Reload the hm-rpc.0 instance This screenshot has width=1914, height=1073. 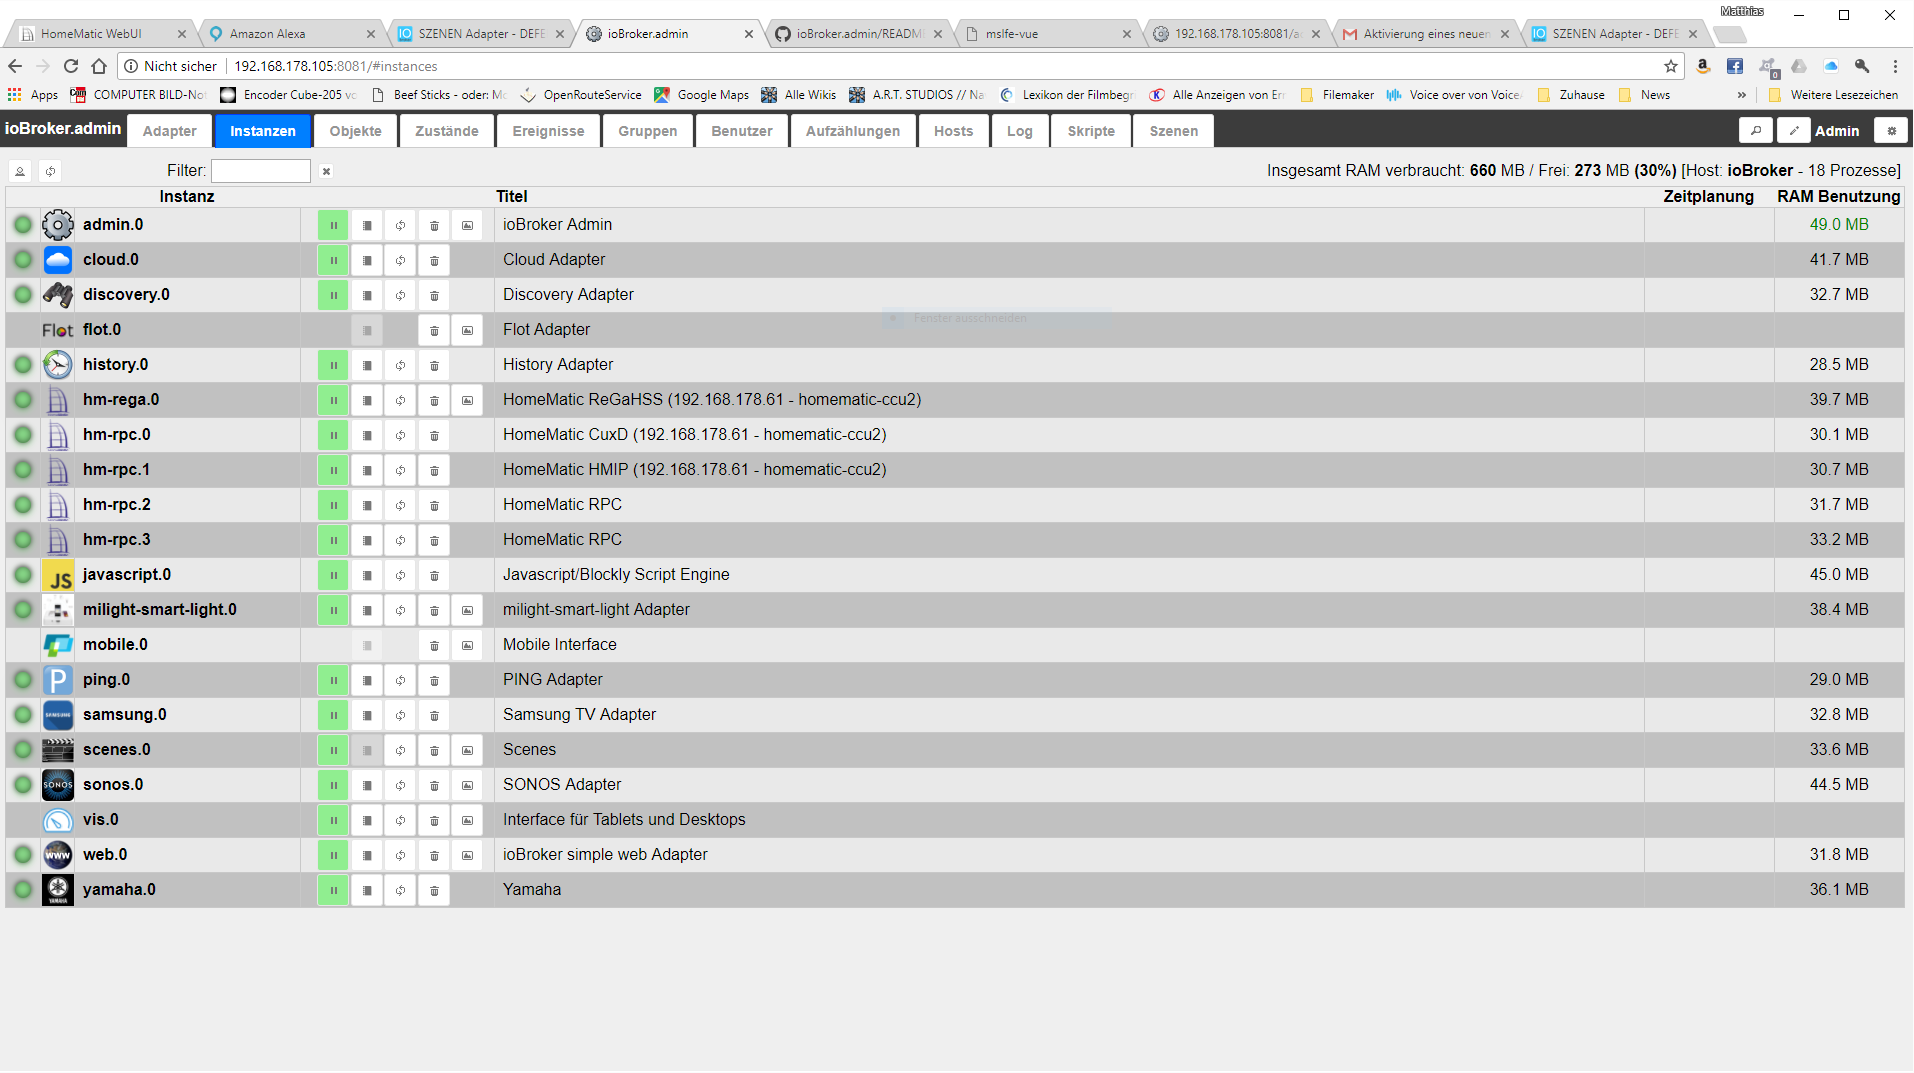[x=400, y=435]
